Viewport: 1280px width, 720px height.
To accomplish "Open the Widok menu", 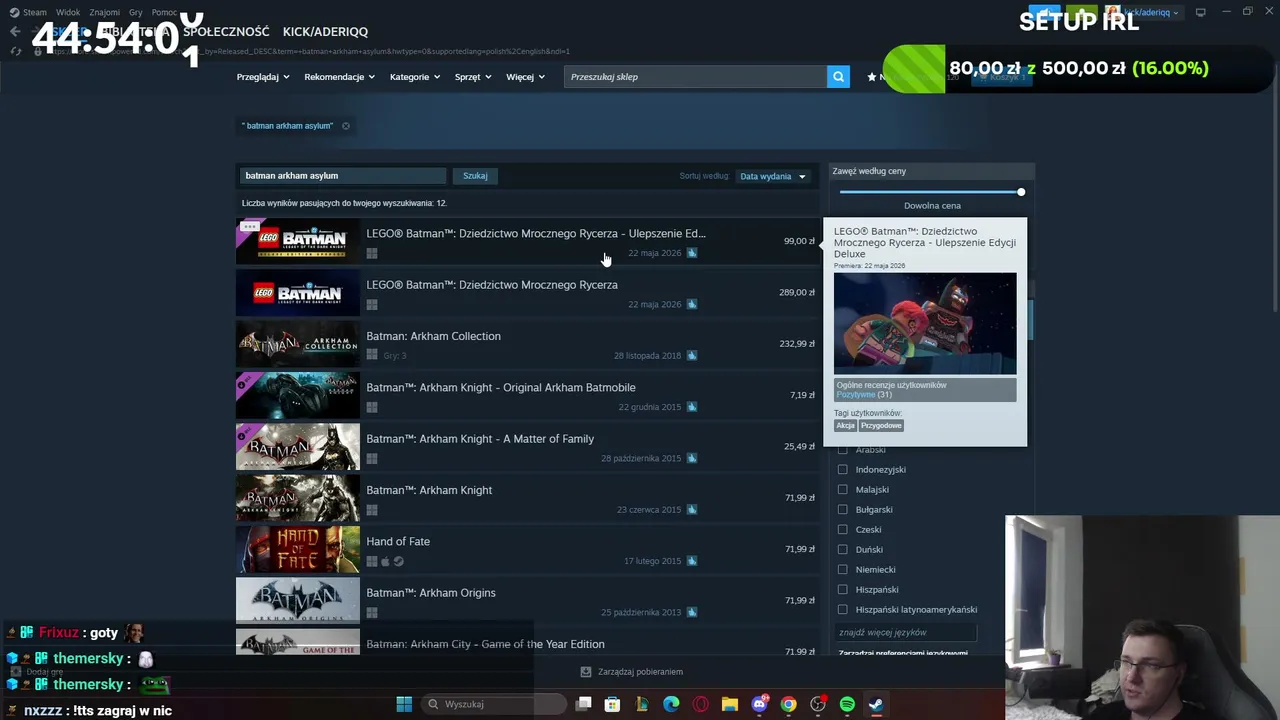I will click(x=68, y=12).
